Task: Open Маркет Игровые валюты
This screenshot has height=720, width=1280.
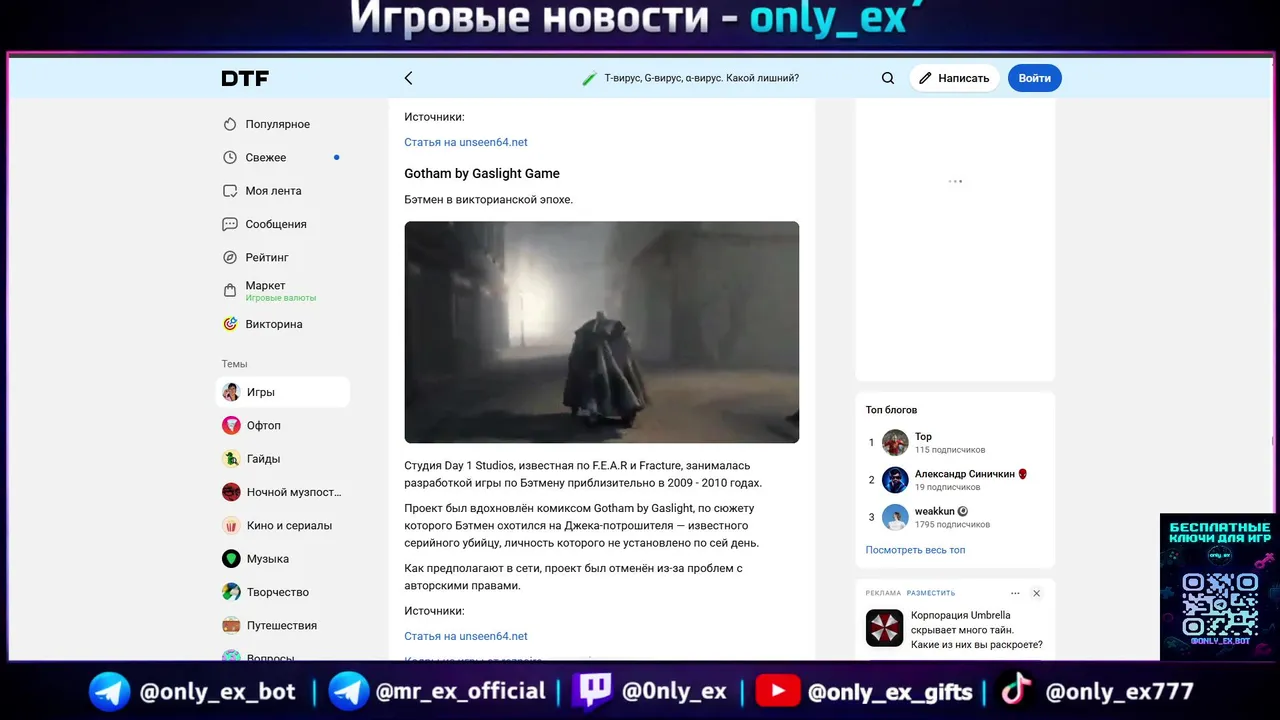Action: click(x=280, y=291)
